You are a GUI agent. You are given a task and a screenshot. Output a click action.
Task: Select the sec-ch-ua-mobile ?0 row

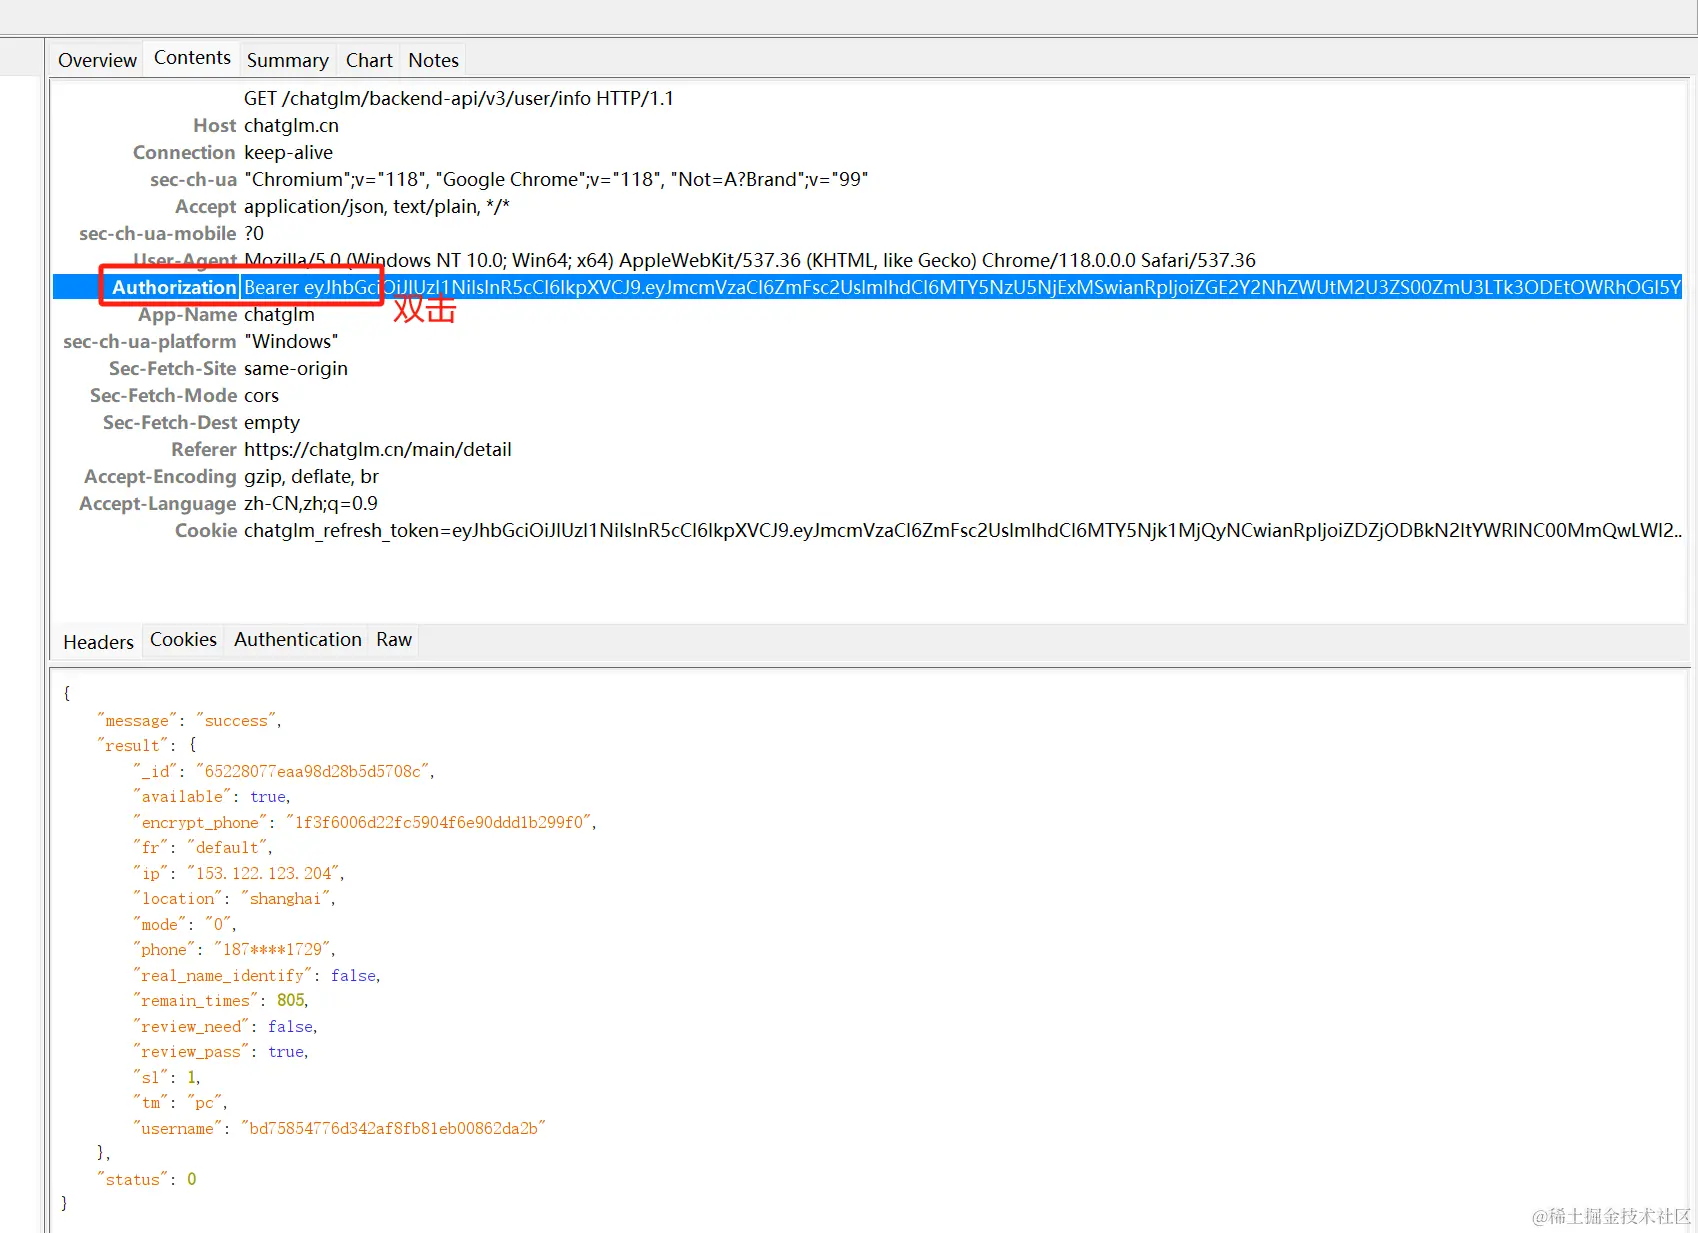pyautogui.click(x=867, y=233)
